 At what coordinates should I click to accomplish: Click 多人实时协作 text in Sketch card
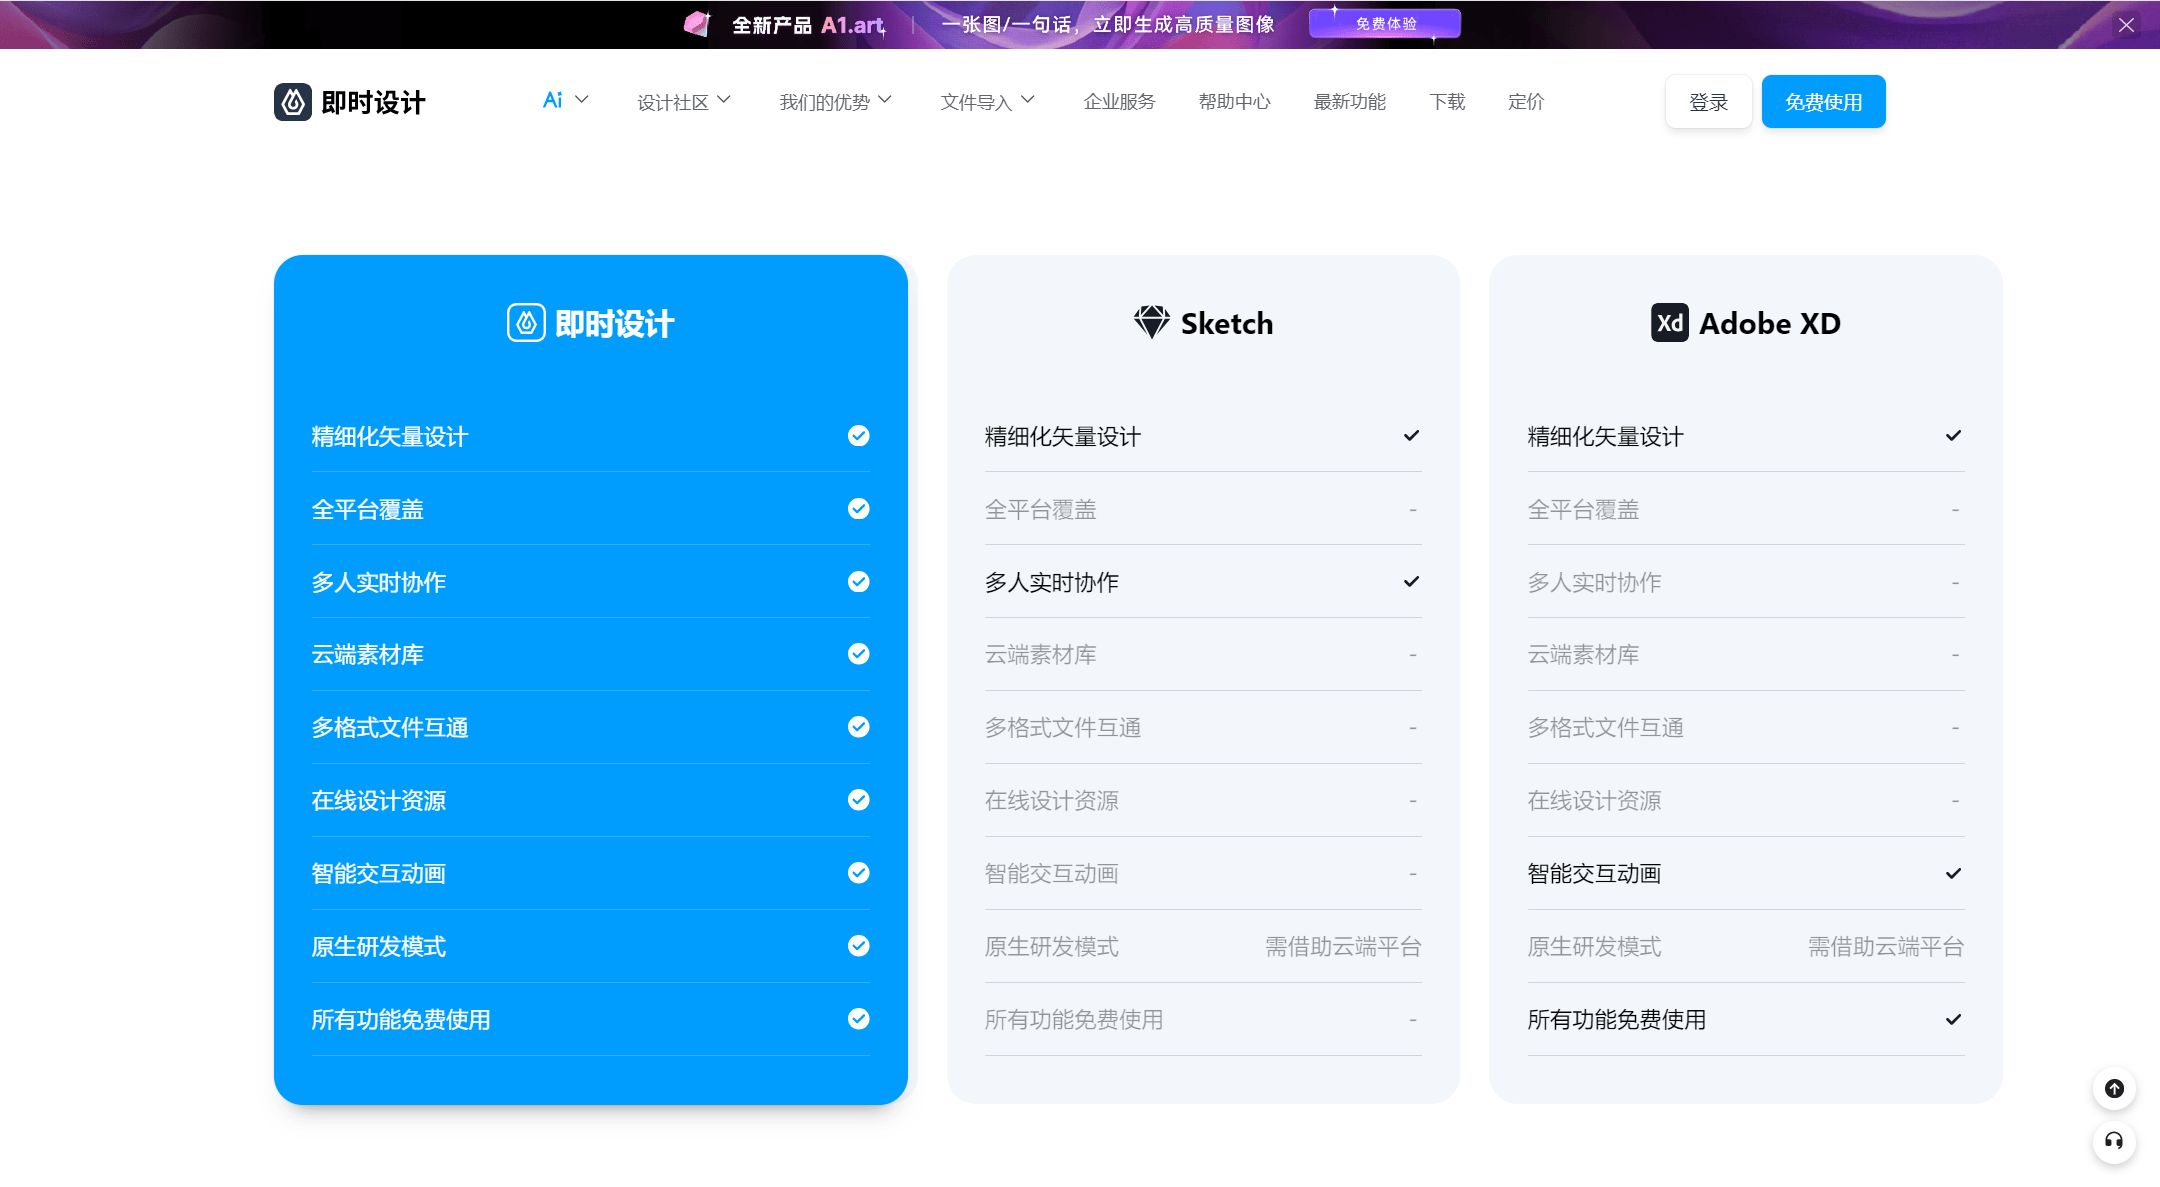click(x=1052, y=583)
